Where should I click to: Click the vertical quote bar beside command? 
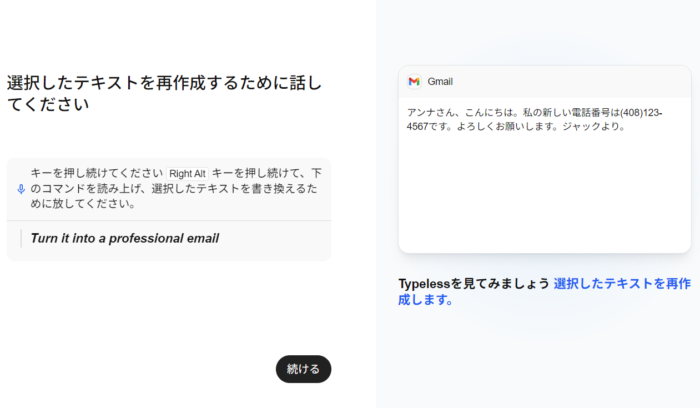[x=21, y=238]
